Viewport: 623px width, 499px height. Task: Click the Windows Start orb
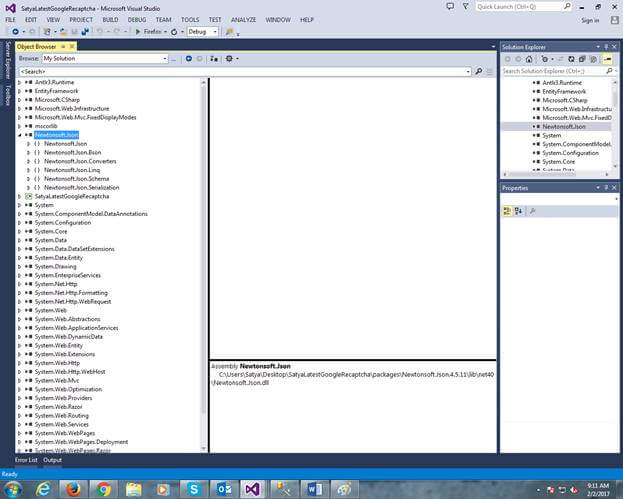[13, 489]
